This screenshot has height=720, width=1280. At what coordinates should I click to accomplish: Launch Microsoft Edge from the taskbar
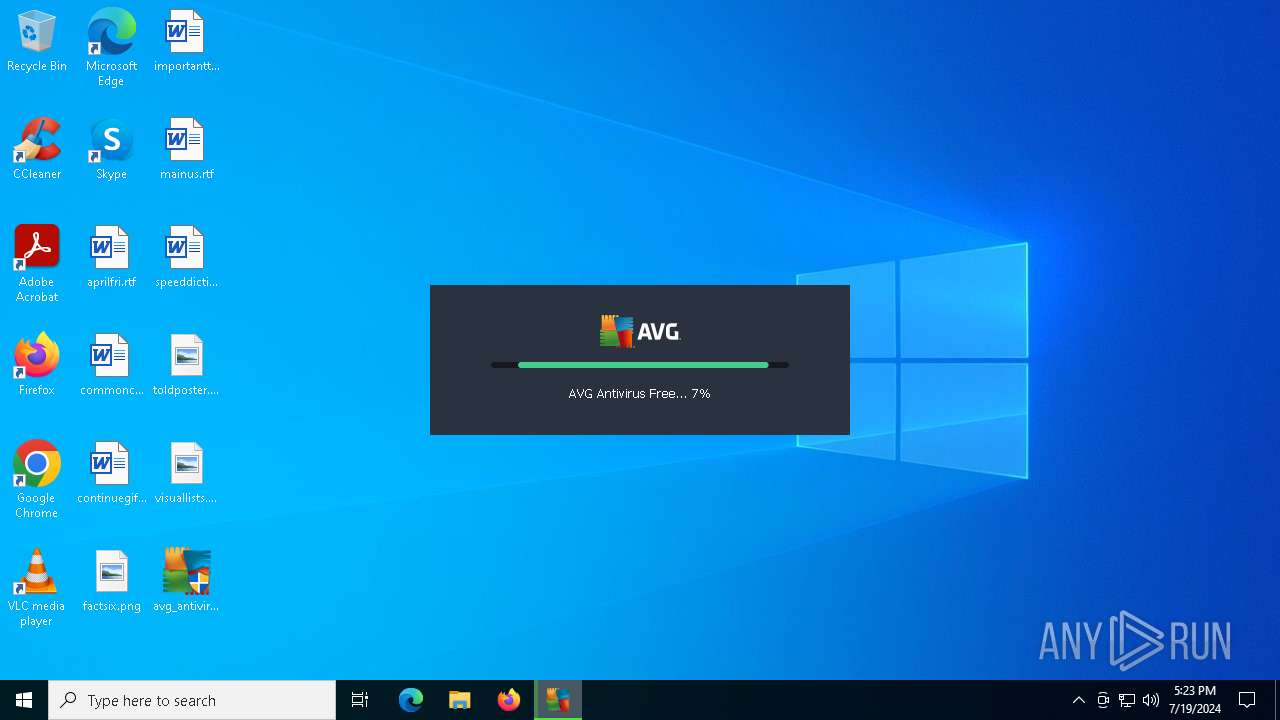click(x=411, y=700)
